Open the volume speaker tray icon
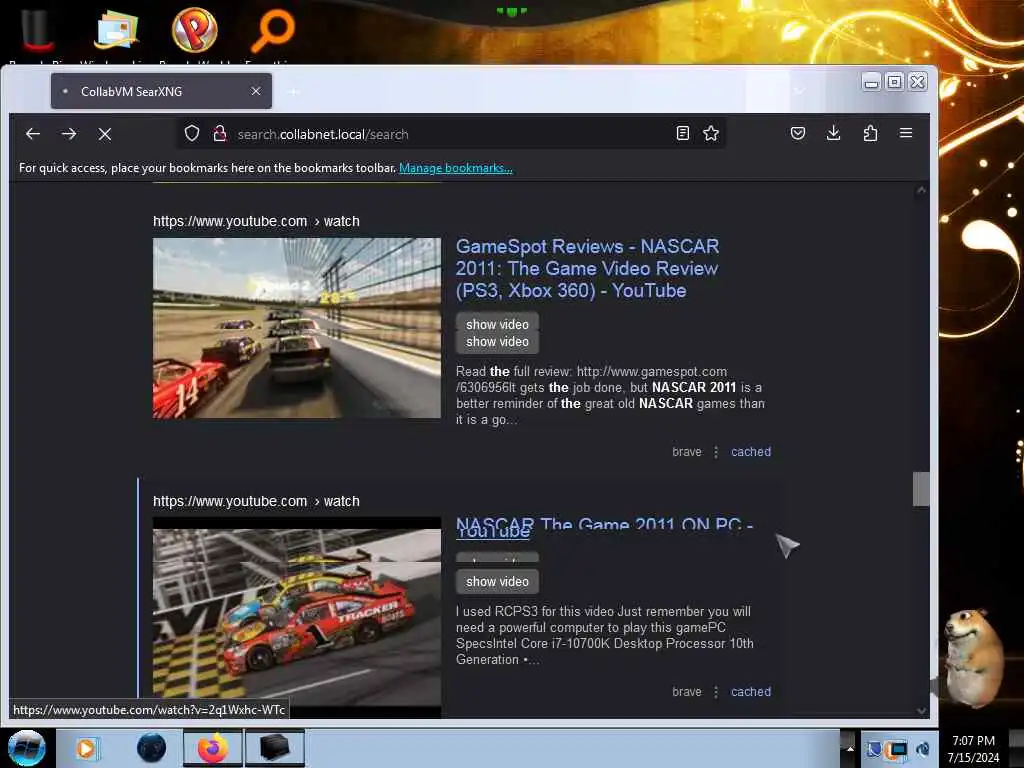 pos(923,748)
